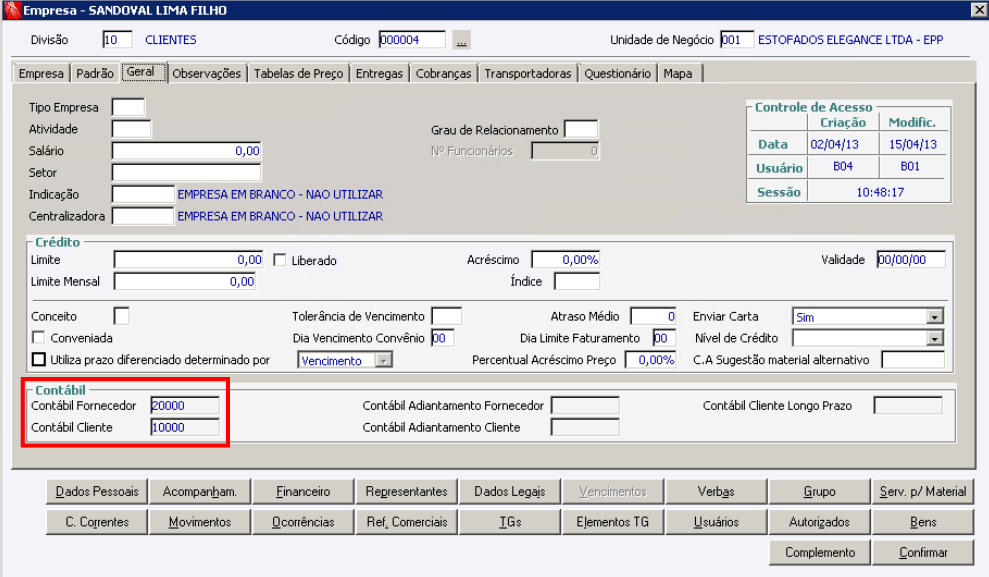Enable the Conveniada checkbox
989x577 pixels.
[x=38, y=337]
